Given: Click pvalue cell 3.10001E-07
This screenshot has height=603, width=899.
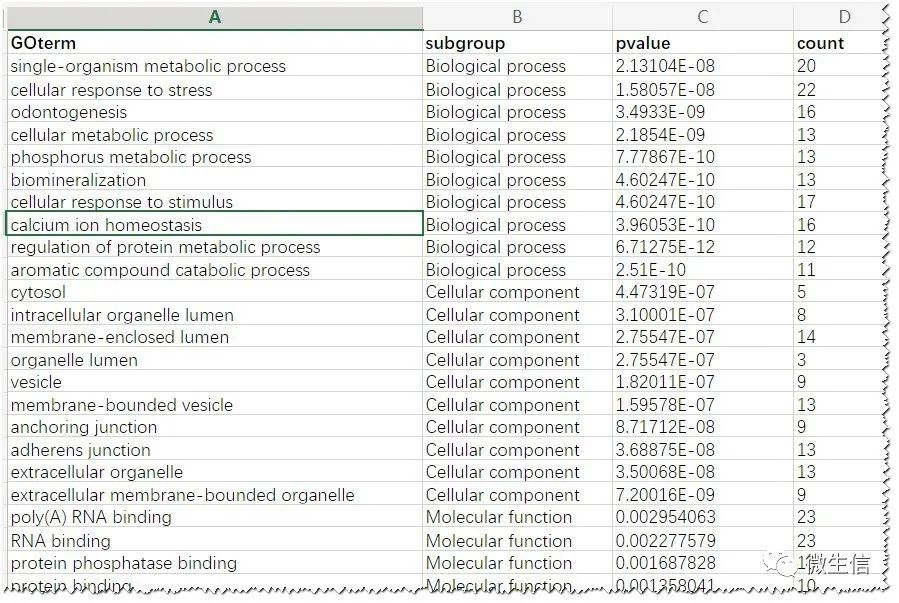Looking at the screenshot, I should [x=702, y=315].
